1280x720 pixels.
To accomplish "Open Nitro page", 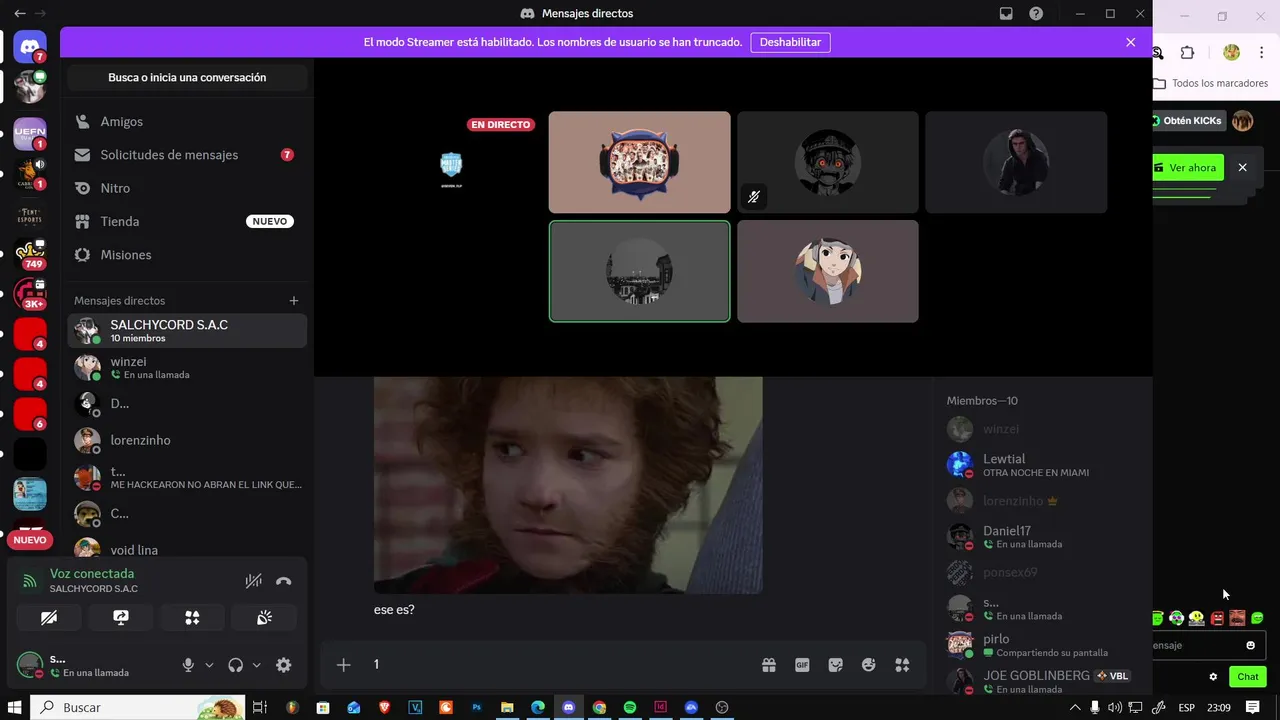I will 187,188.
